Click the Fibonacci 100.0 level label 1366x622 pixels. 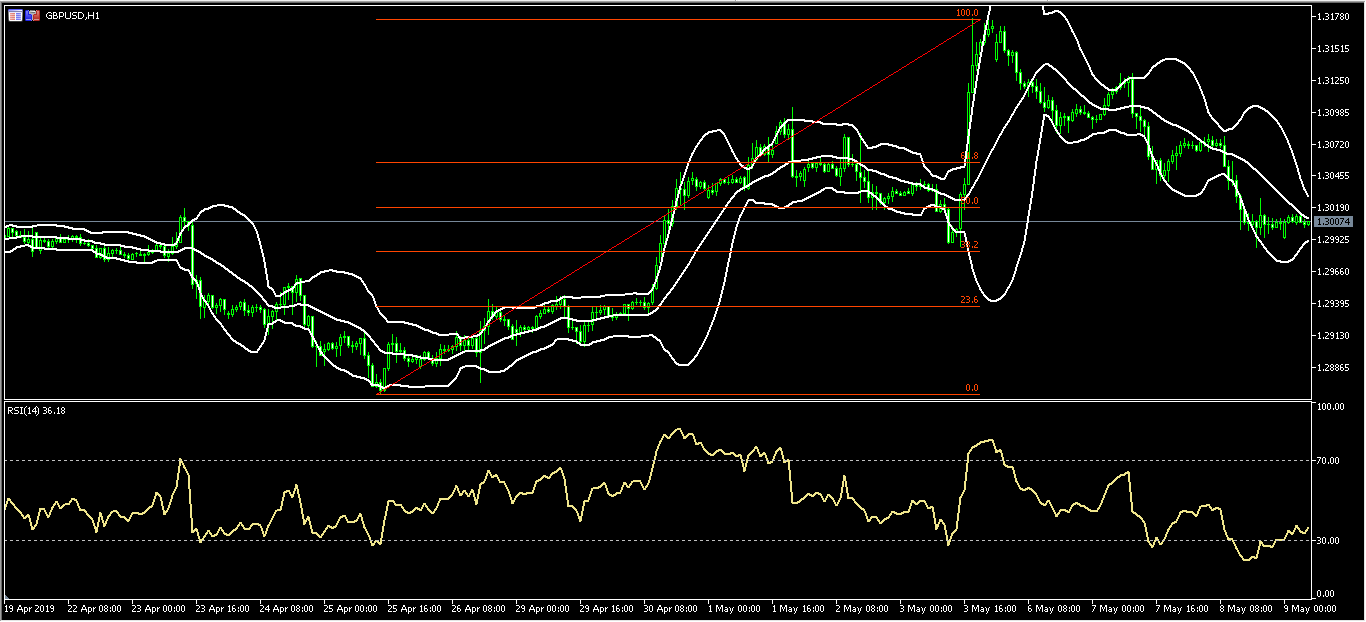tap(967, 13)
